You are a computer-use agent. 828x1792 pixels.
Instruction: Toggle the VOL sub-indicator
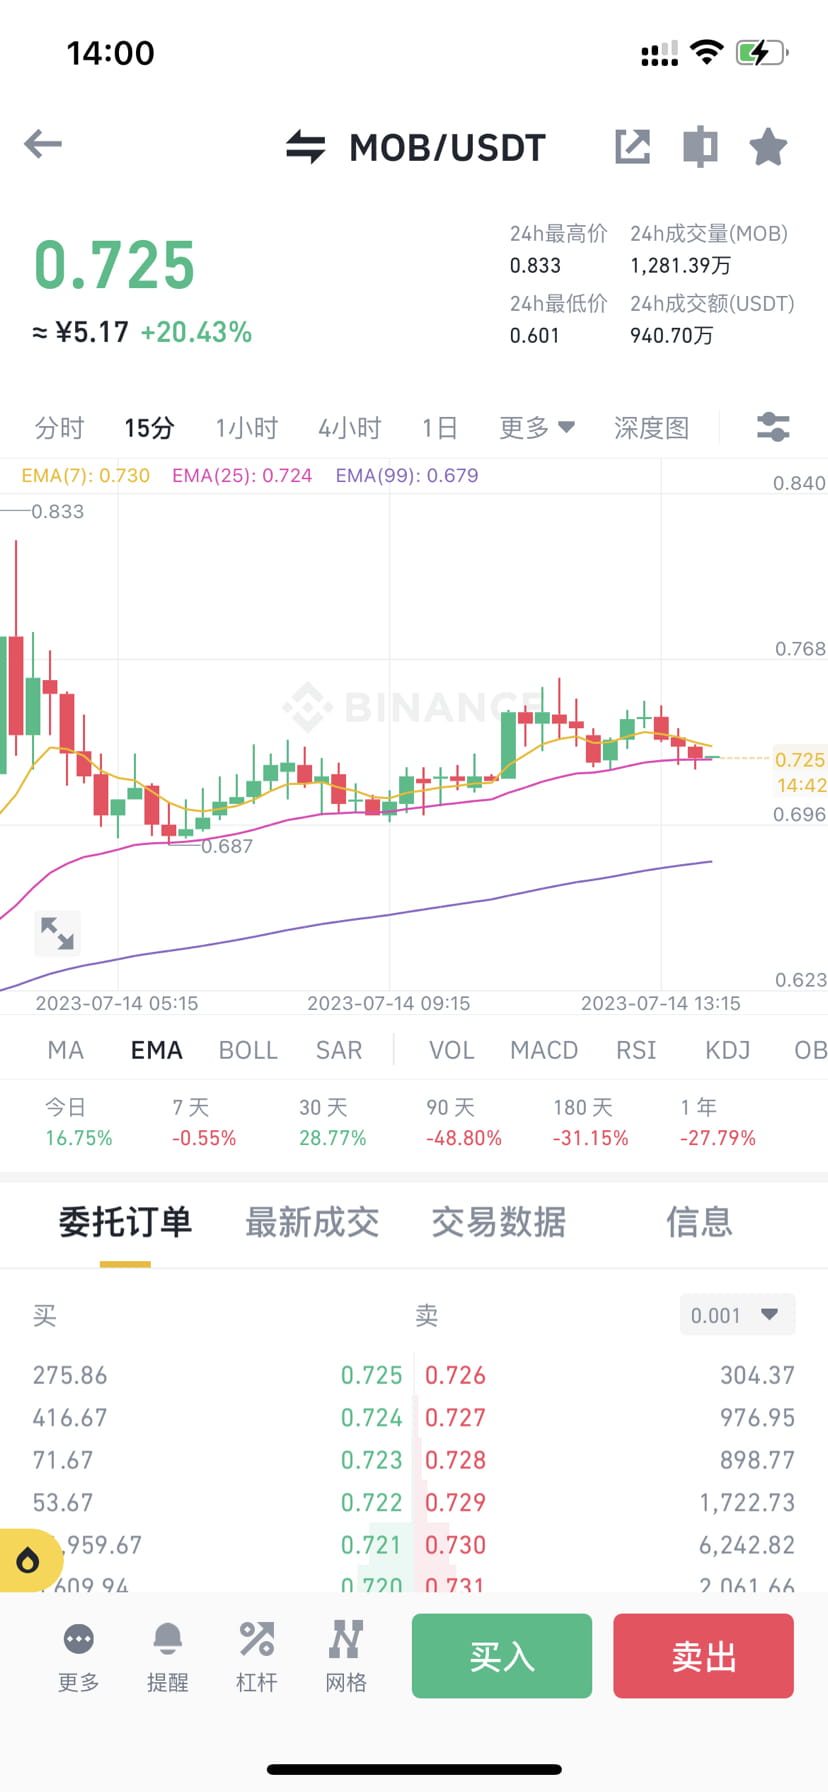452,1050
